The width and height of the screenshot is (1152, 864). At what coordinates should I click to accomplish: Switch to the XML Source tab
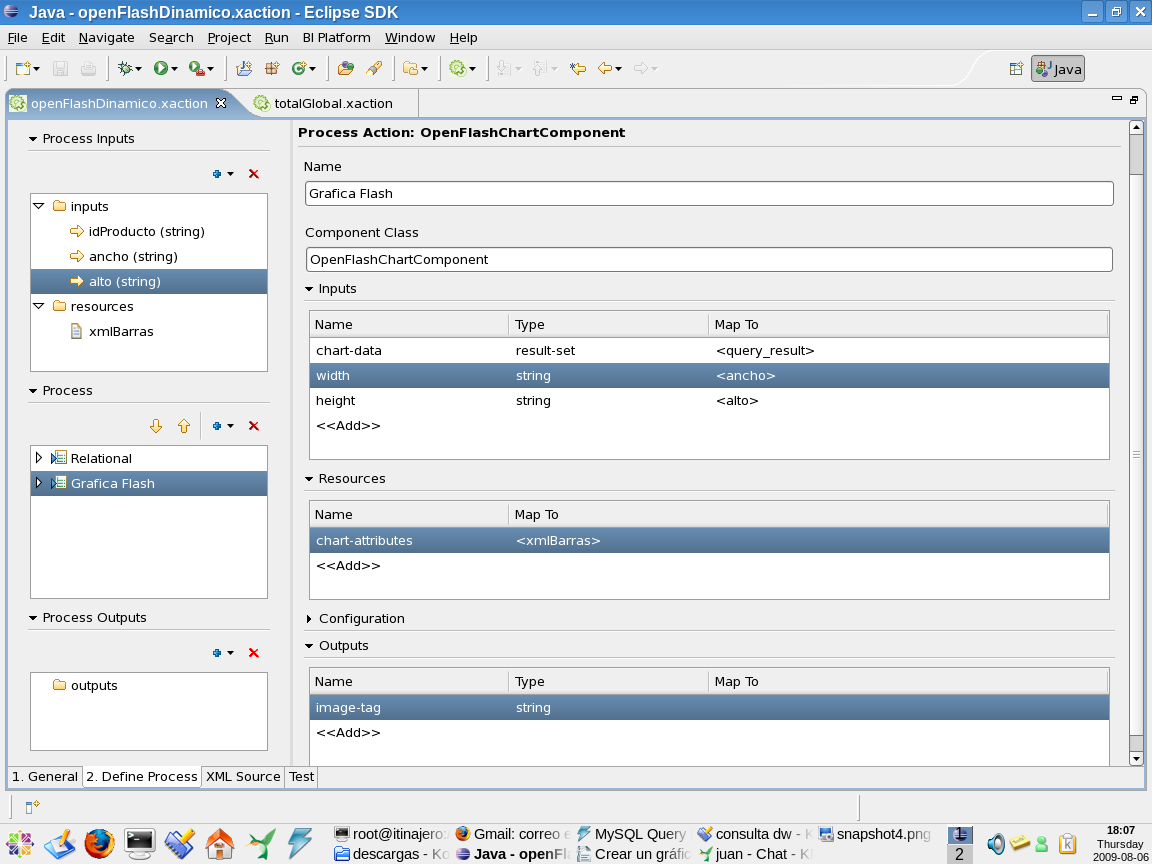[x=243, y=776]
